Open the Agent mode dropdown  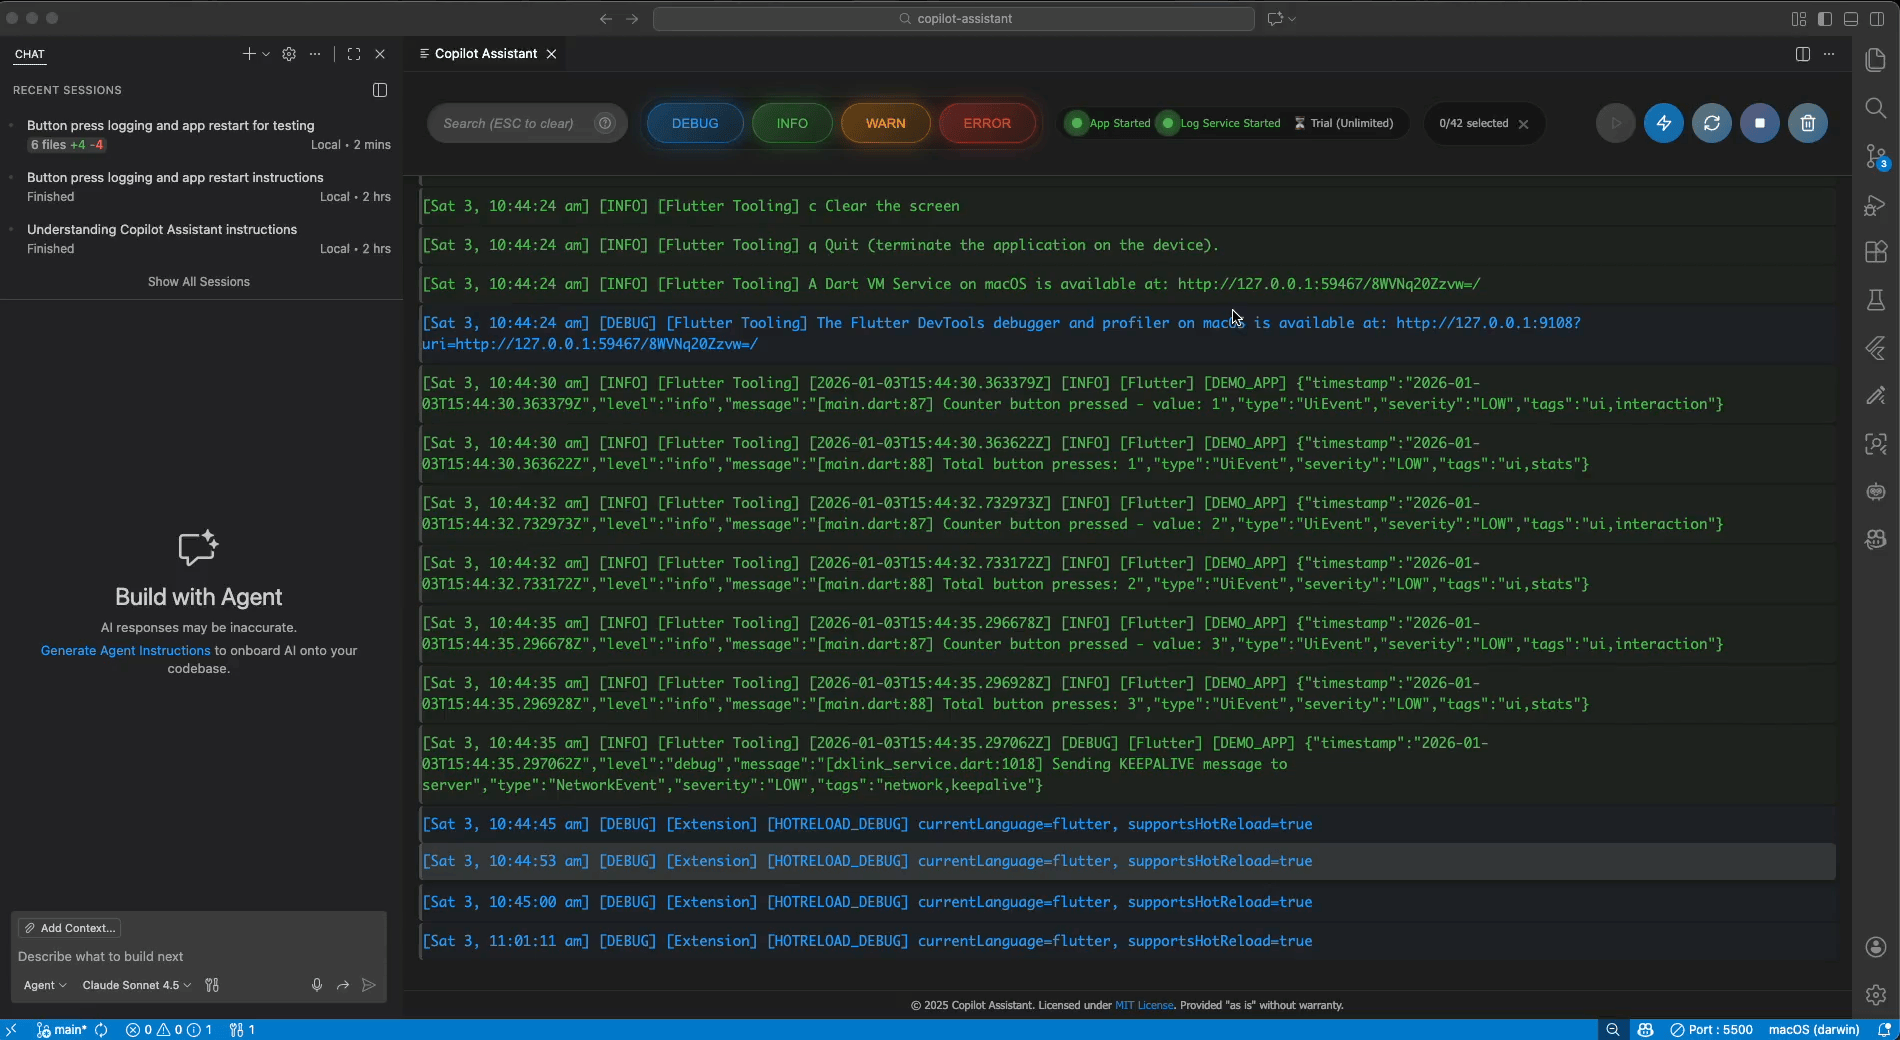(45, 985)
